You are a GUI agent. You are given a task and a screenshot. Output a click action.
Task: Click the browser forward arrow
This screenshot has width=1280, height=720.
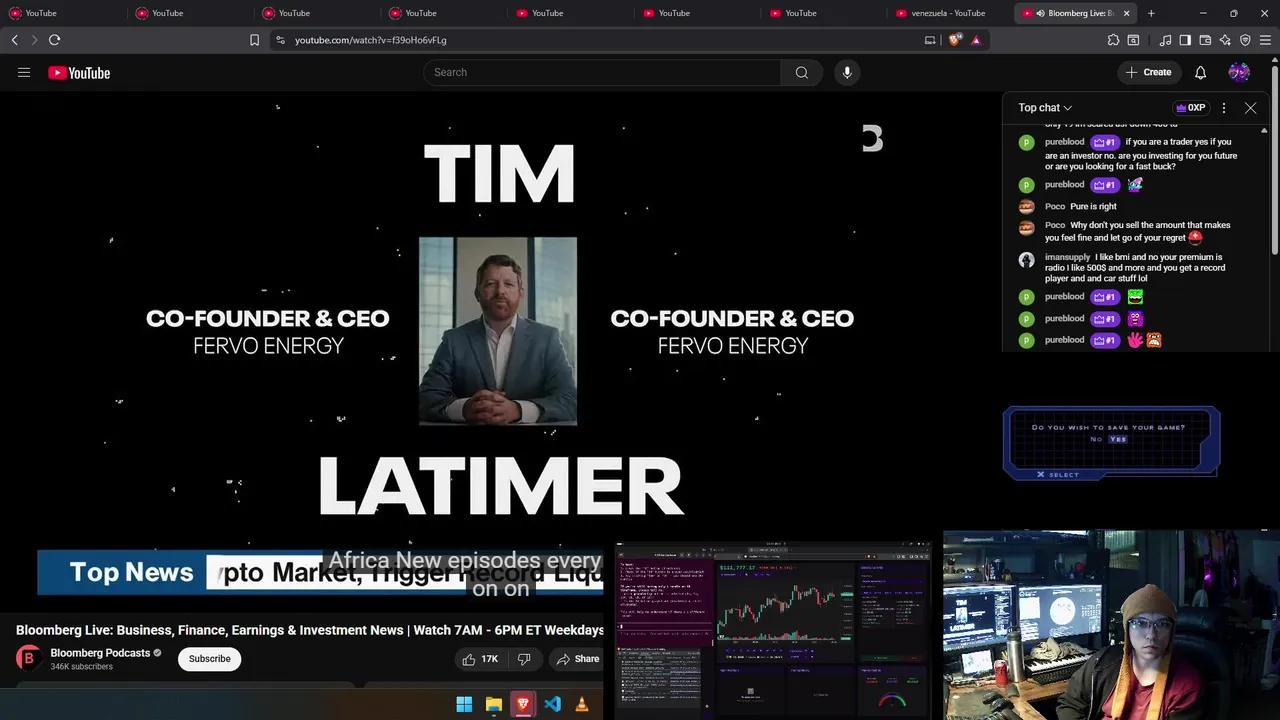click(34, 40)
